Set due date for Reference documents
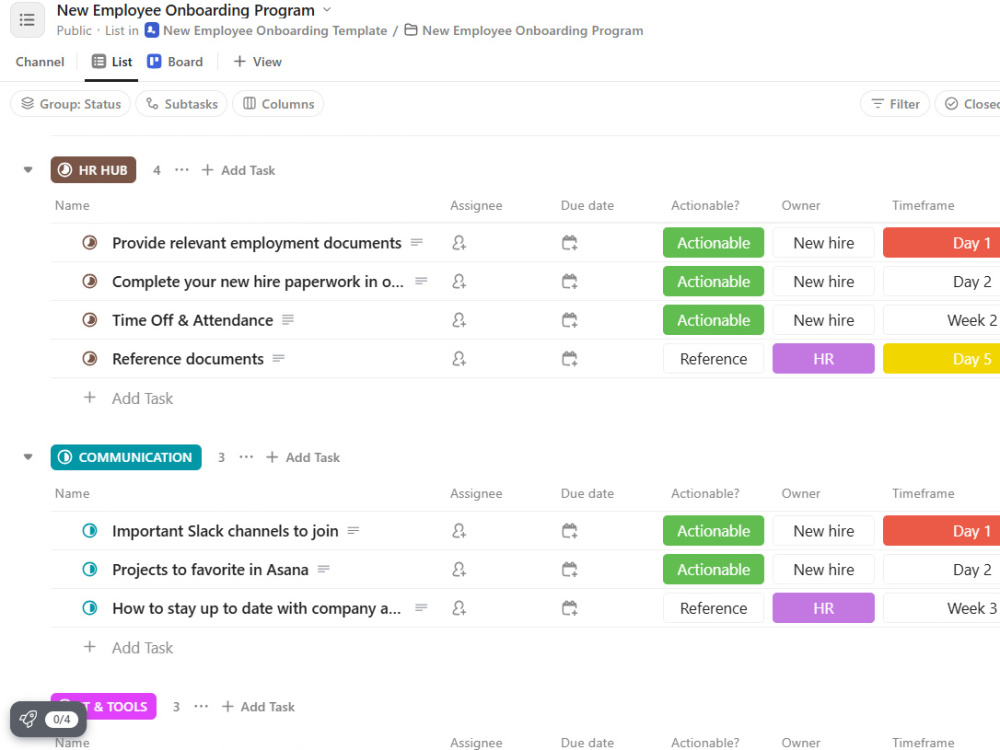The height and width of the screenshot is (750, 1000). point(570,359)
